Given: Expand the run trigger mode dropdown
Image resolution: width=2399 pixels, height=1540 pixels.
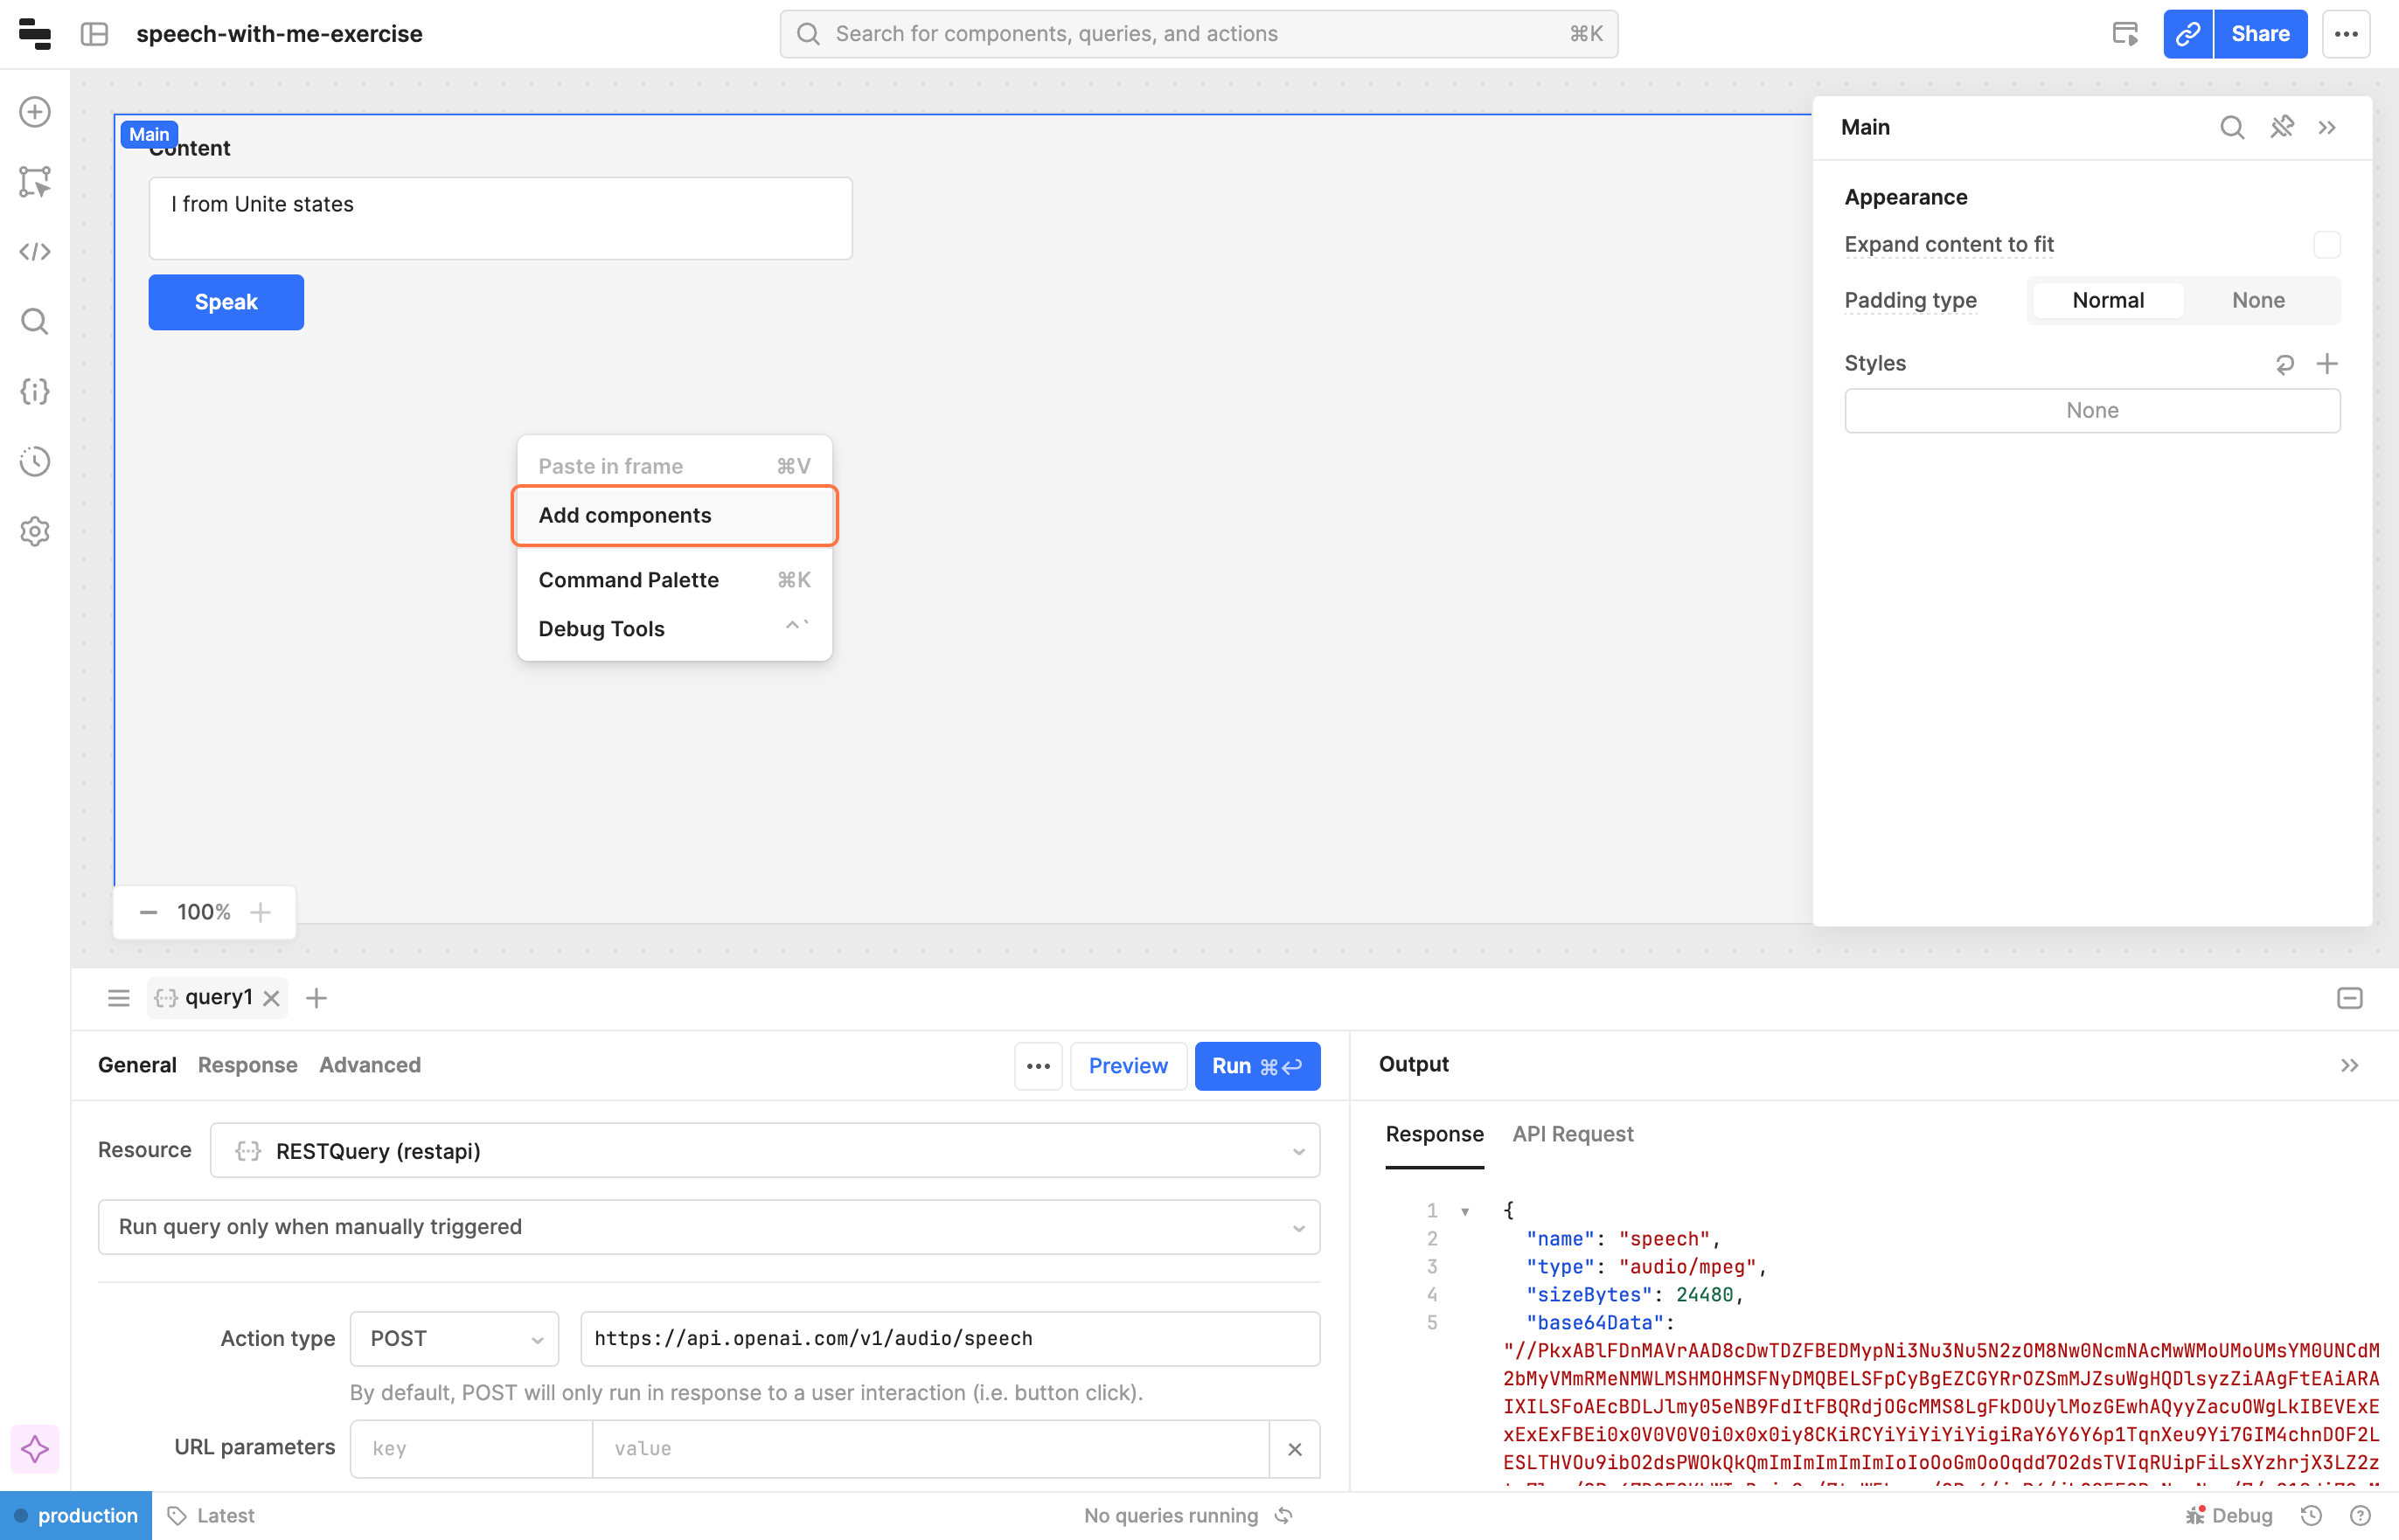Looking at the screenshot, I should click(708, 1227).
